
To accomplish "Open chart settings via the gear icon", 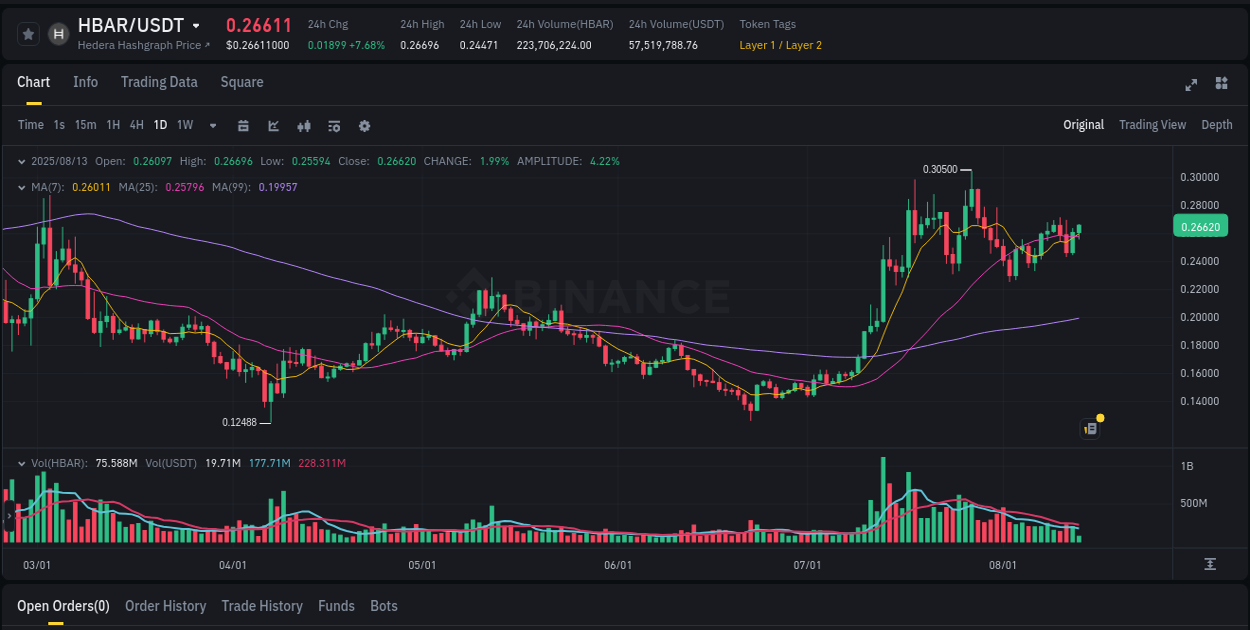I will pos(364,125).
